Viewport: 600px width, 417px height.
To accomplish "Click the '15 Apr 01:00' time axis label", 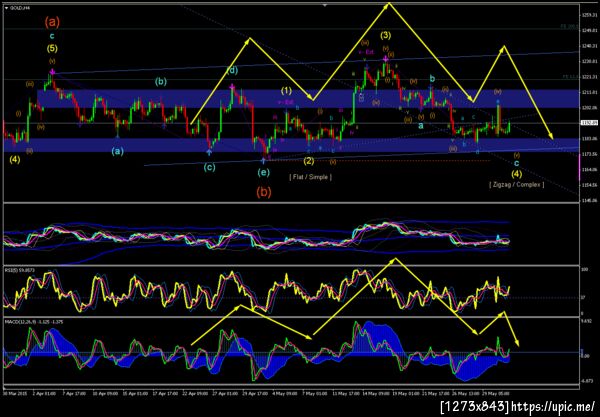I will pyautogui.click(x=135, y=393).
